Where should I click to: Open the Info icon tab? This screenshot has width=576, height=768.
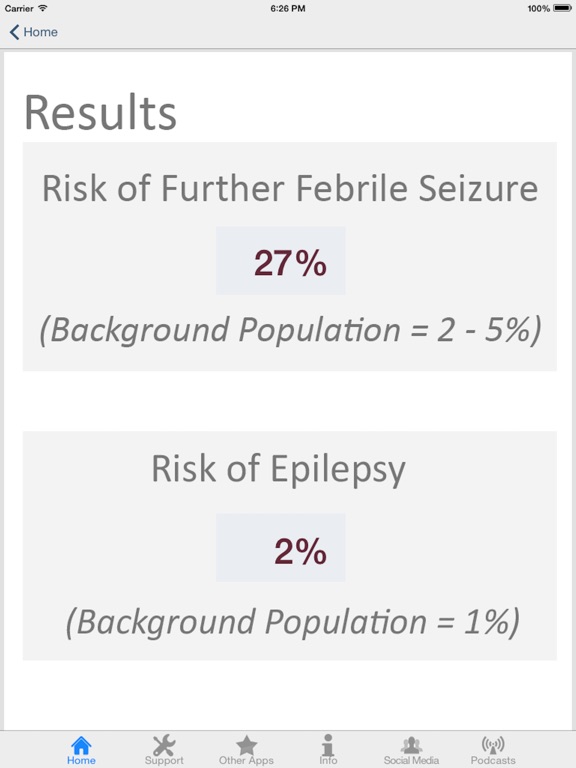tap(328, 745)
